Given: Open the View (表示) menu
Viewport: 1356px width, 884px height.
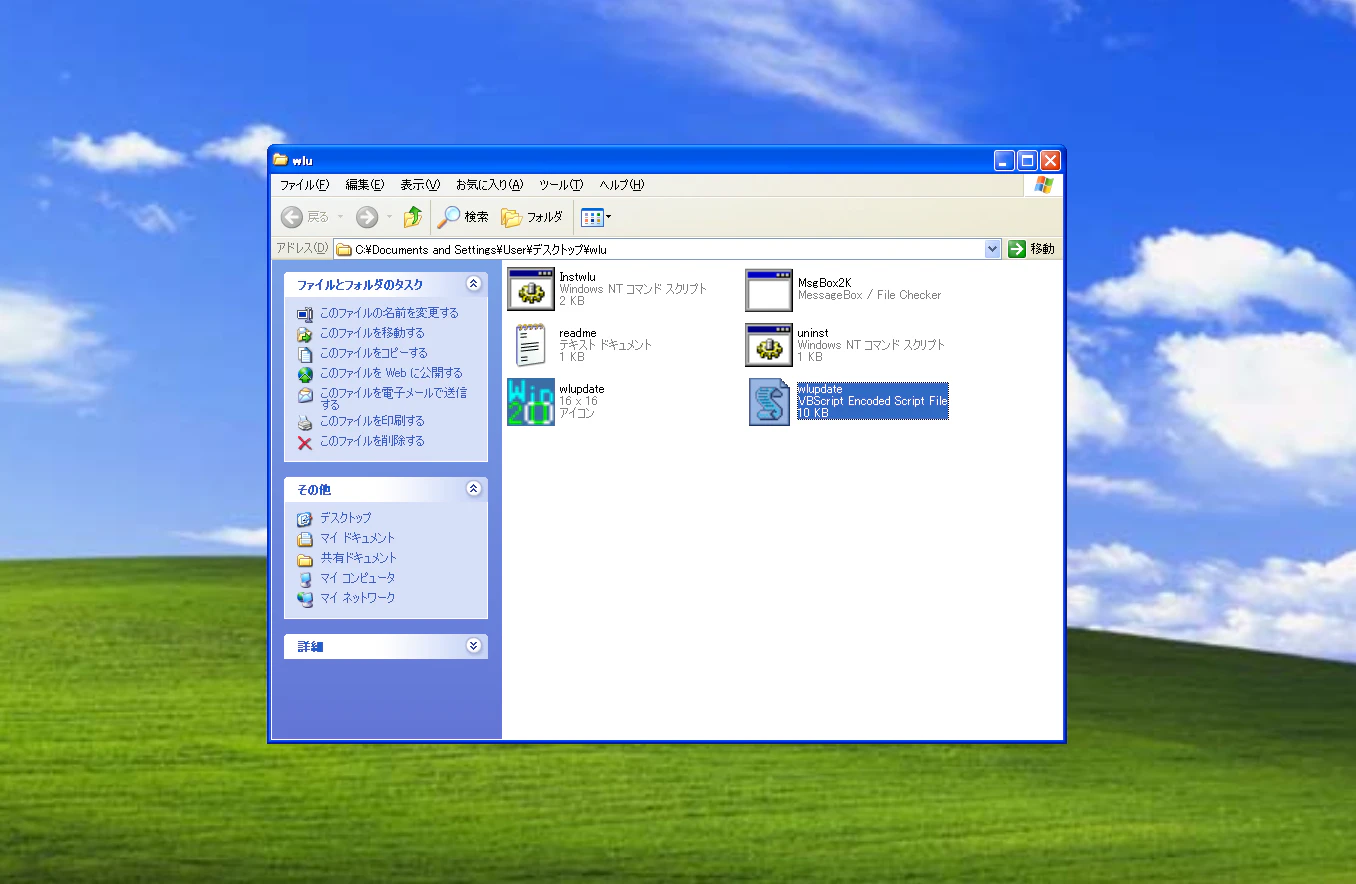Looking at the screenshot, I should [420, 185].
